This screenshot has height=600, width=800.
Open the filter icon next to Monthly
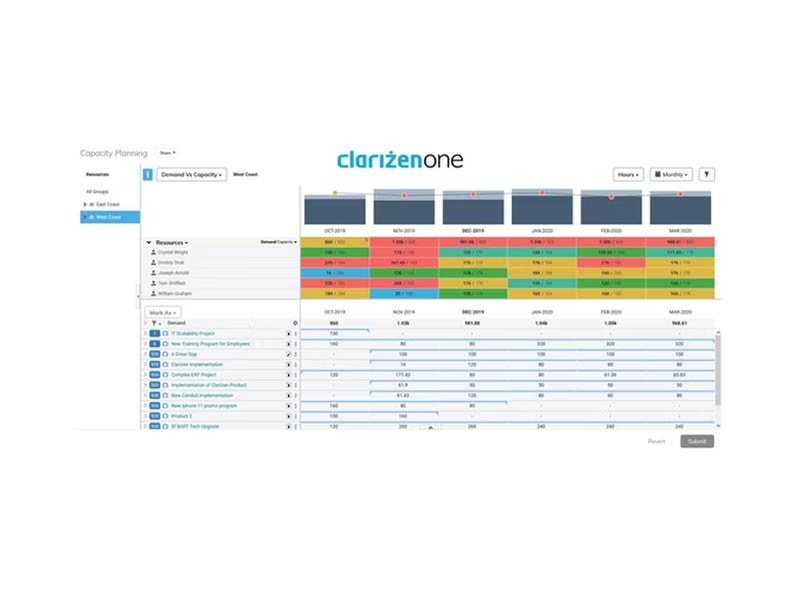pos(707,173)
